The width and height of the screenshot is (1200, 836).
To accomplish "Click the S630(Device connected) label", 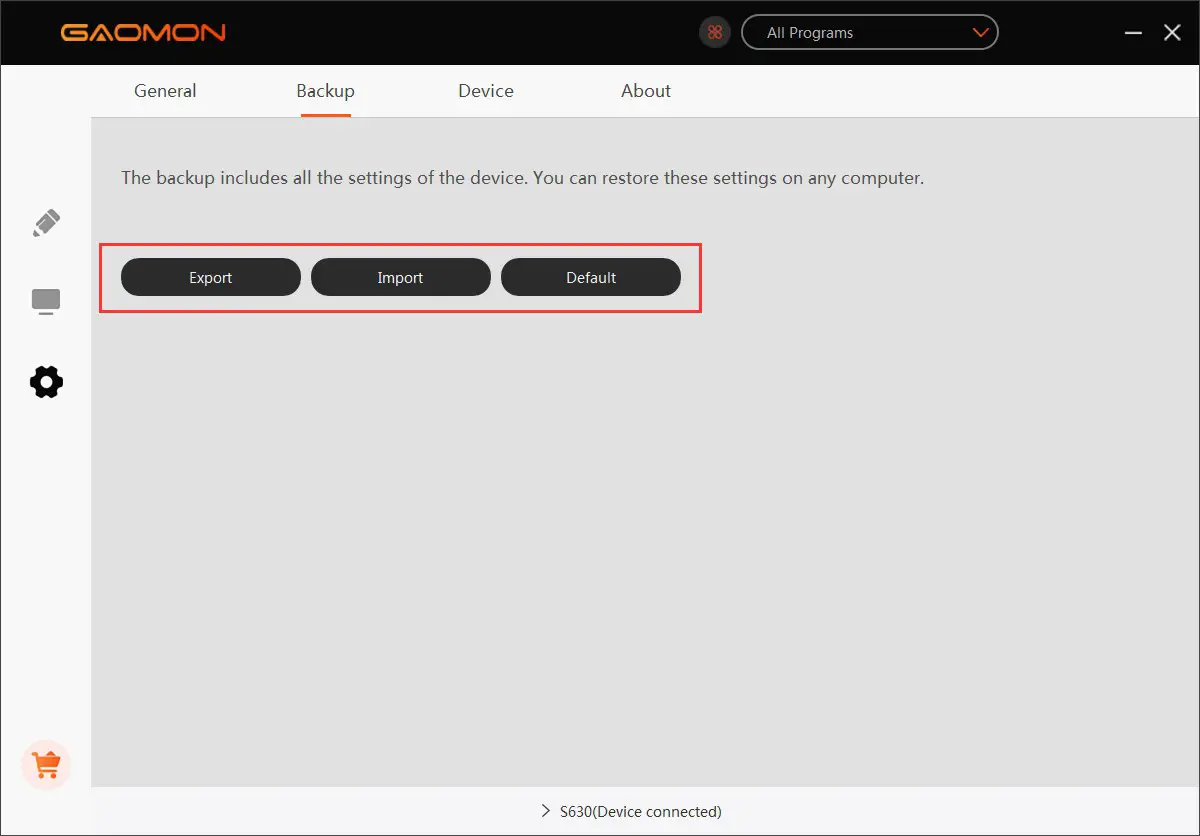I will tap(640, 812).
